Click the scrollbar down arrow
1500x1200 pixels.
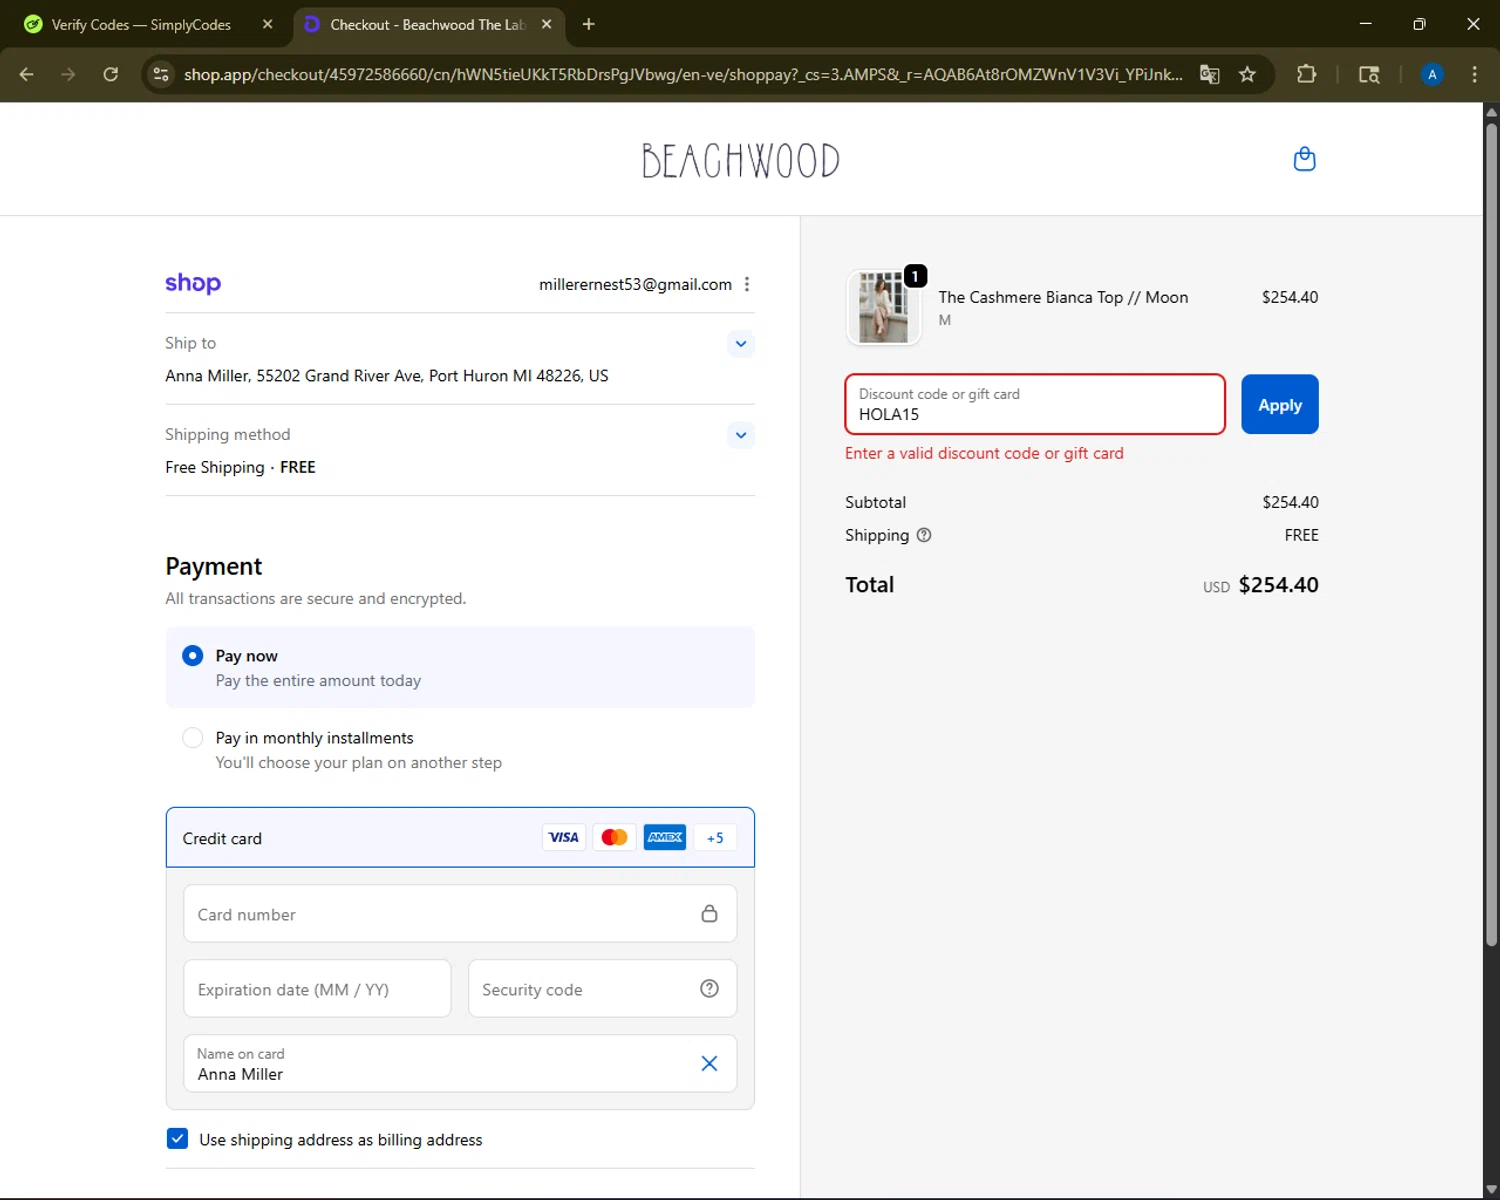tap(1491, 1190)
